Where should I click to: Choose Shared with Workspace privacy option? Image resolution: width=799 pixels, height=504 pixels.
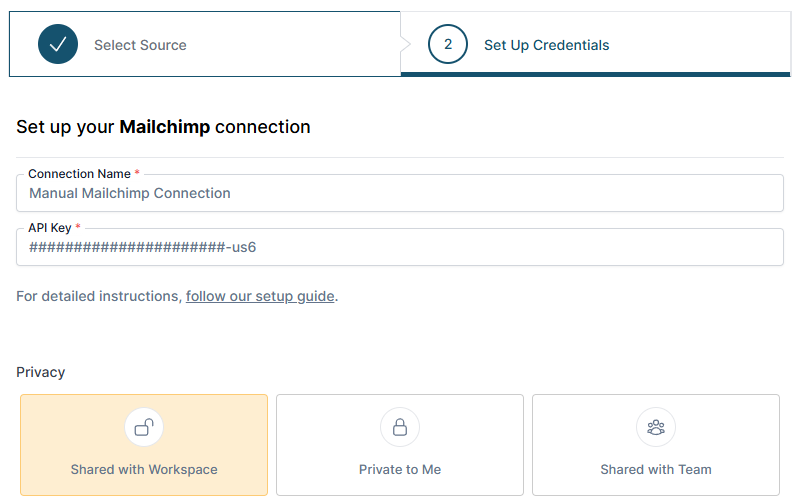[x=144, y=445]
